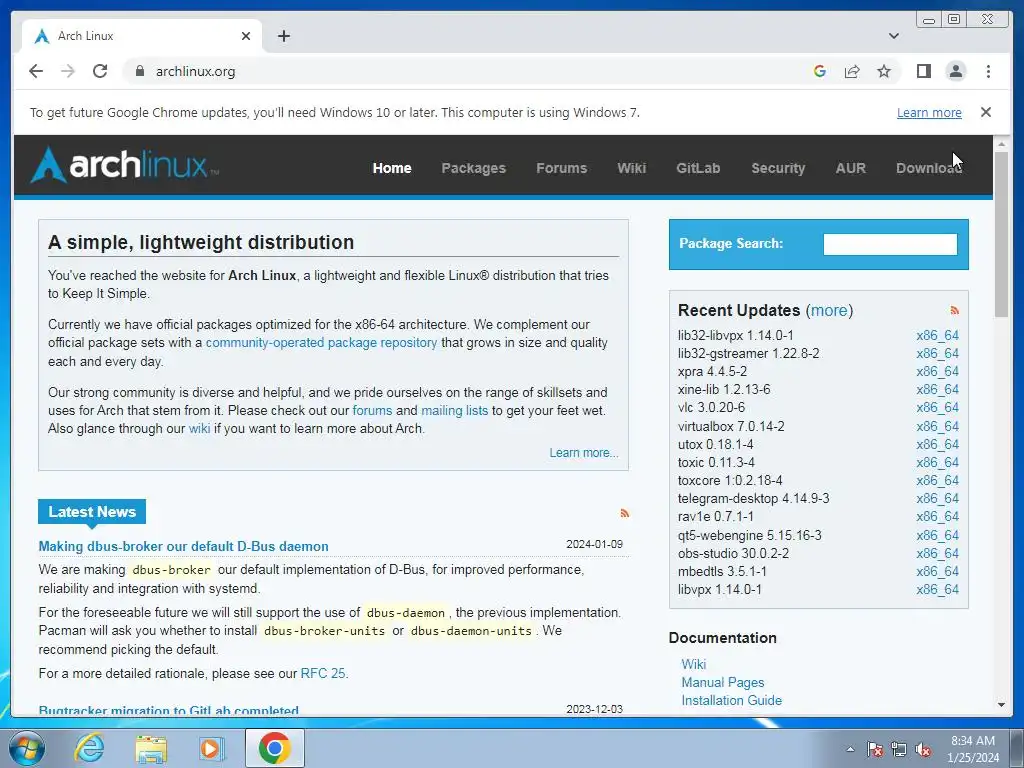Open the Manual Pages link

pos(722,682)
